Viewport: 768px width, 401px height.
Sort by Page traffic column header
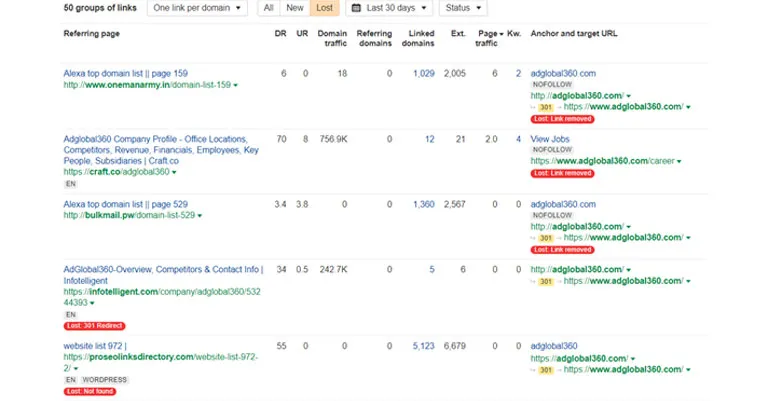pos(488,38)
